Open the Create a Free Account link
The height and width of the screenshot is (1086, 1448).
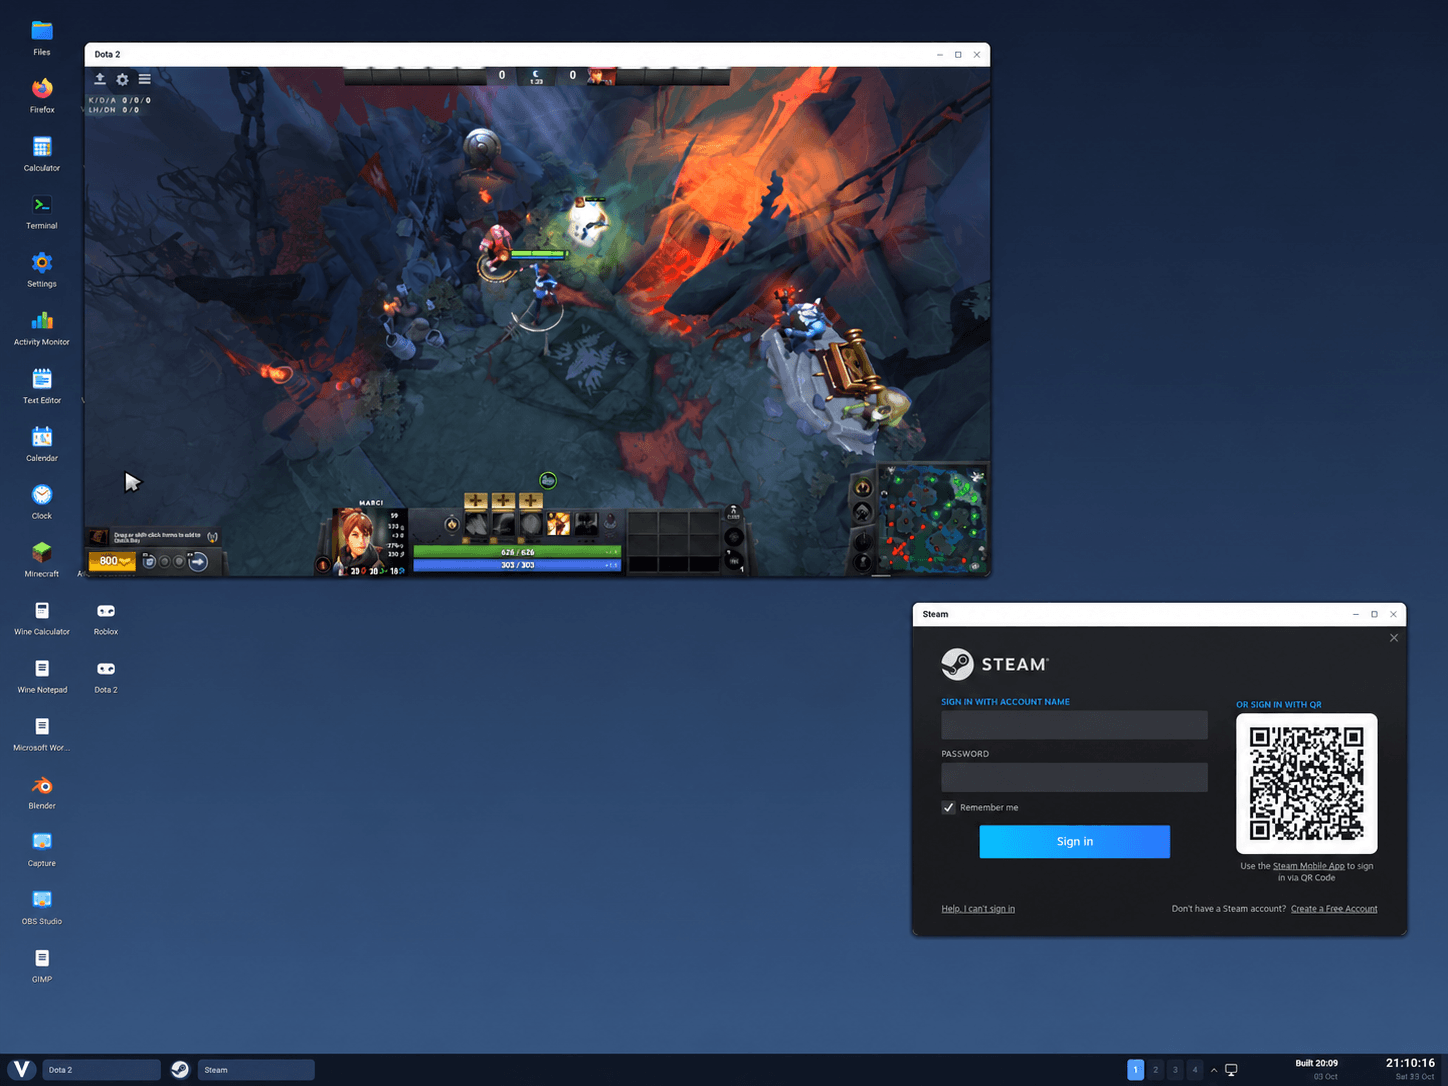[1334, 909]
